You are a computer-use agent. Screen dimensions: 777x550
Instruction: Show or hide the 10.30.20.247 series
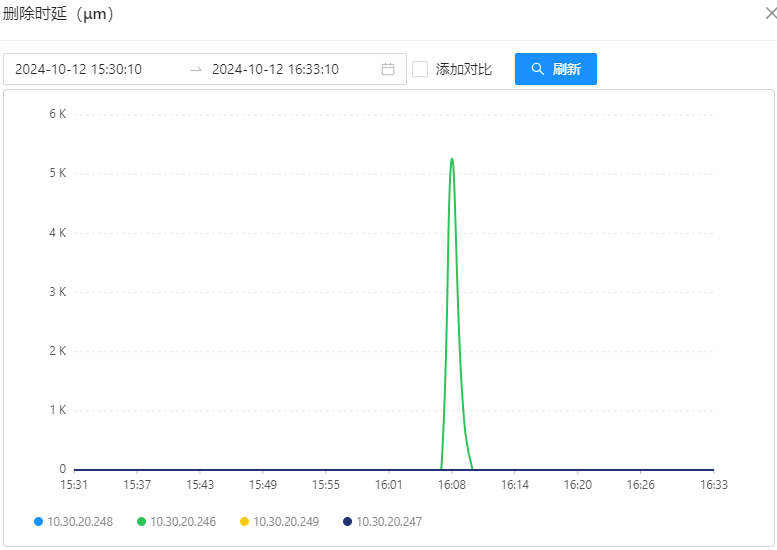[382, 521]
